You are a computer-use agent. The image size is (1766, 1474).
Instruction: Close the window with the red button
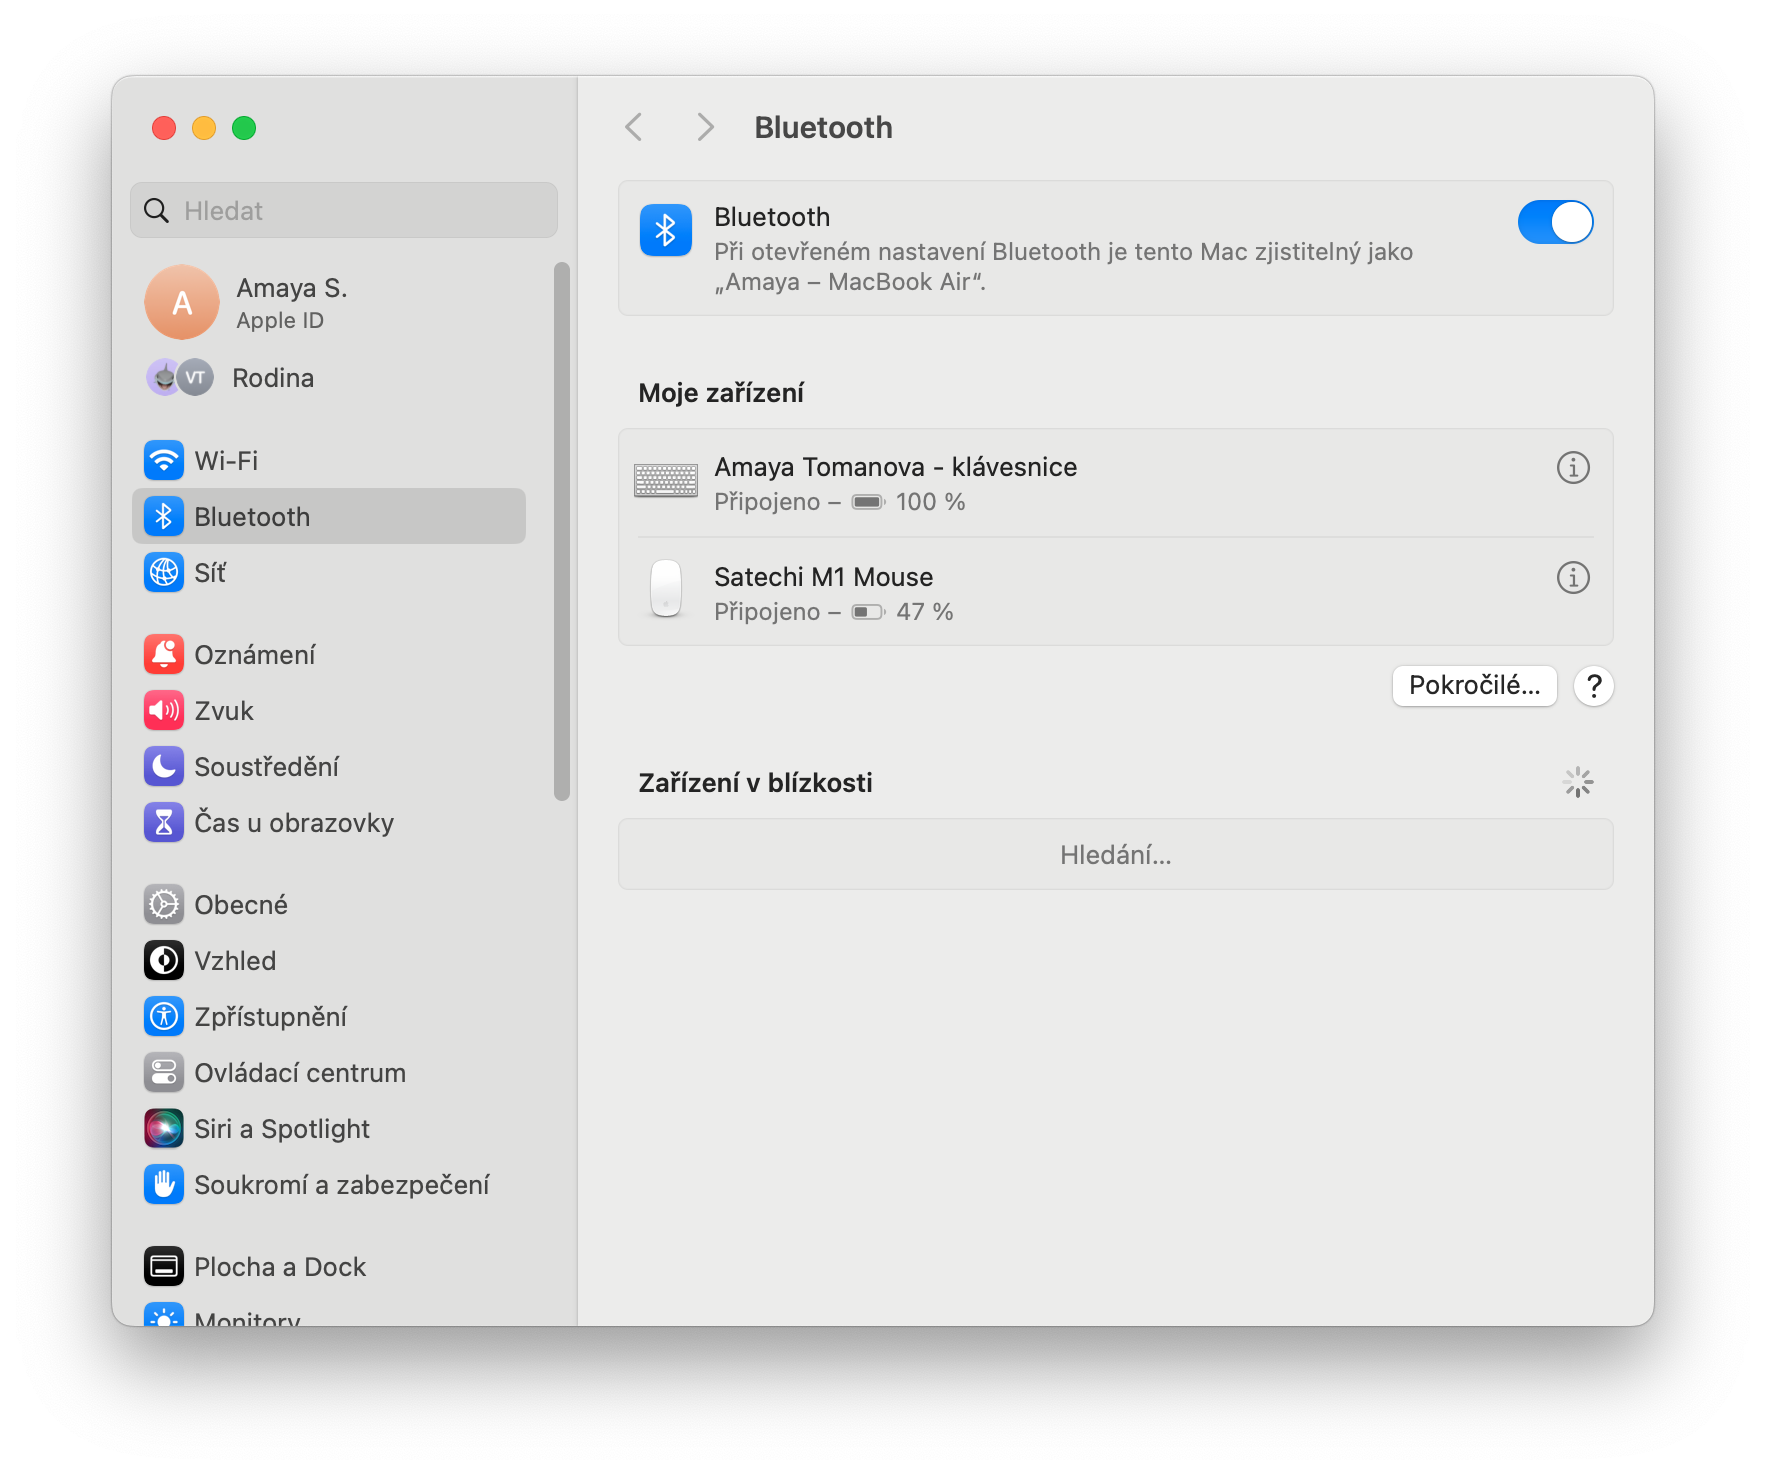(x=164, y=128)
